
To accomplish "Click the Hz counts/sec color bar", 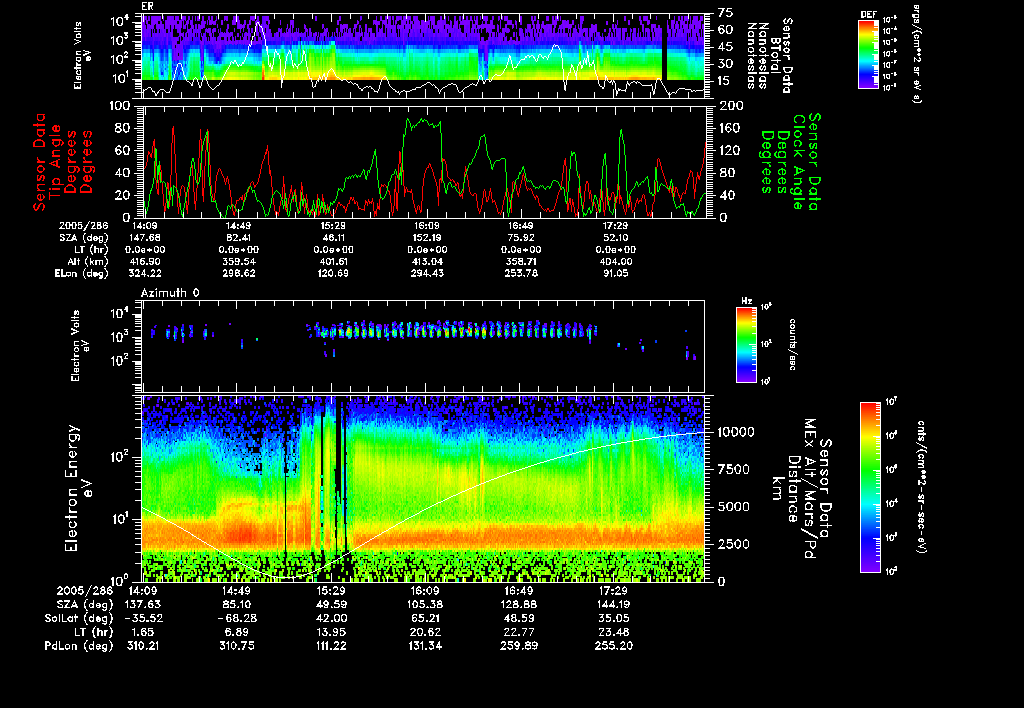I will [746, 345].
